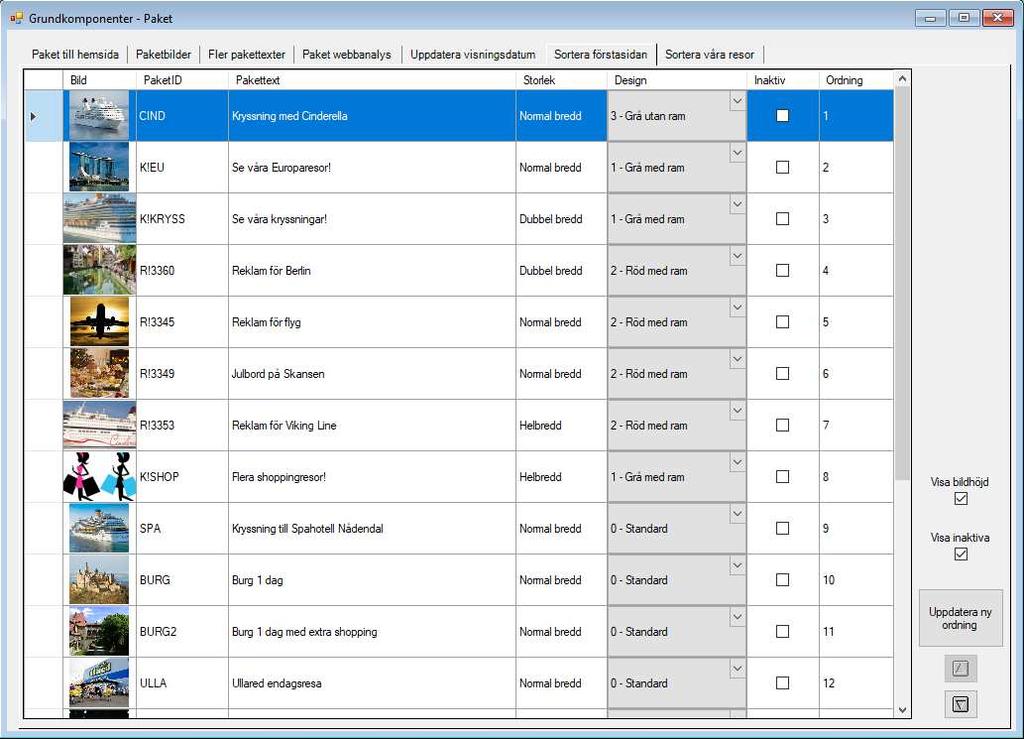
Task: Open Design dropdown for Reklam för flyg
Action: [737, 307]
